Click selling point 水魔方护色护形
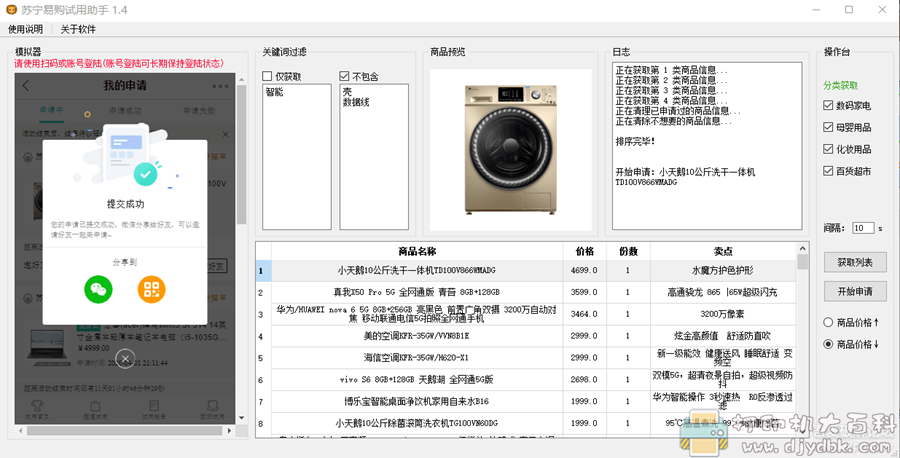This screenshot has height=458, width=900. tap(723, 270)
